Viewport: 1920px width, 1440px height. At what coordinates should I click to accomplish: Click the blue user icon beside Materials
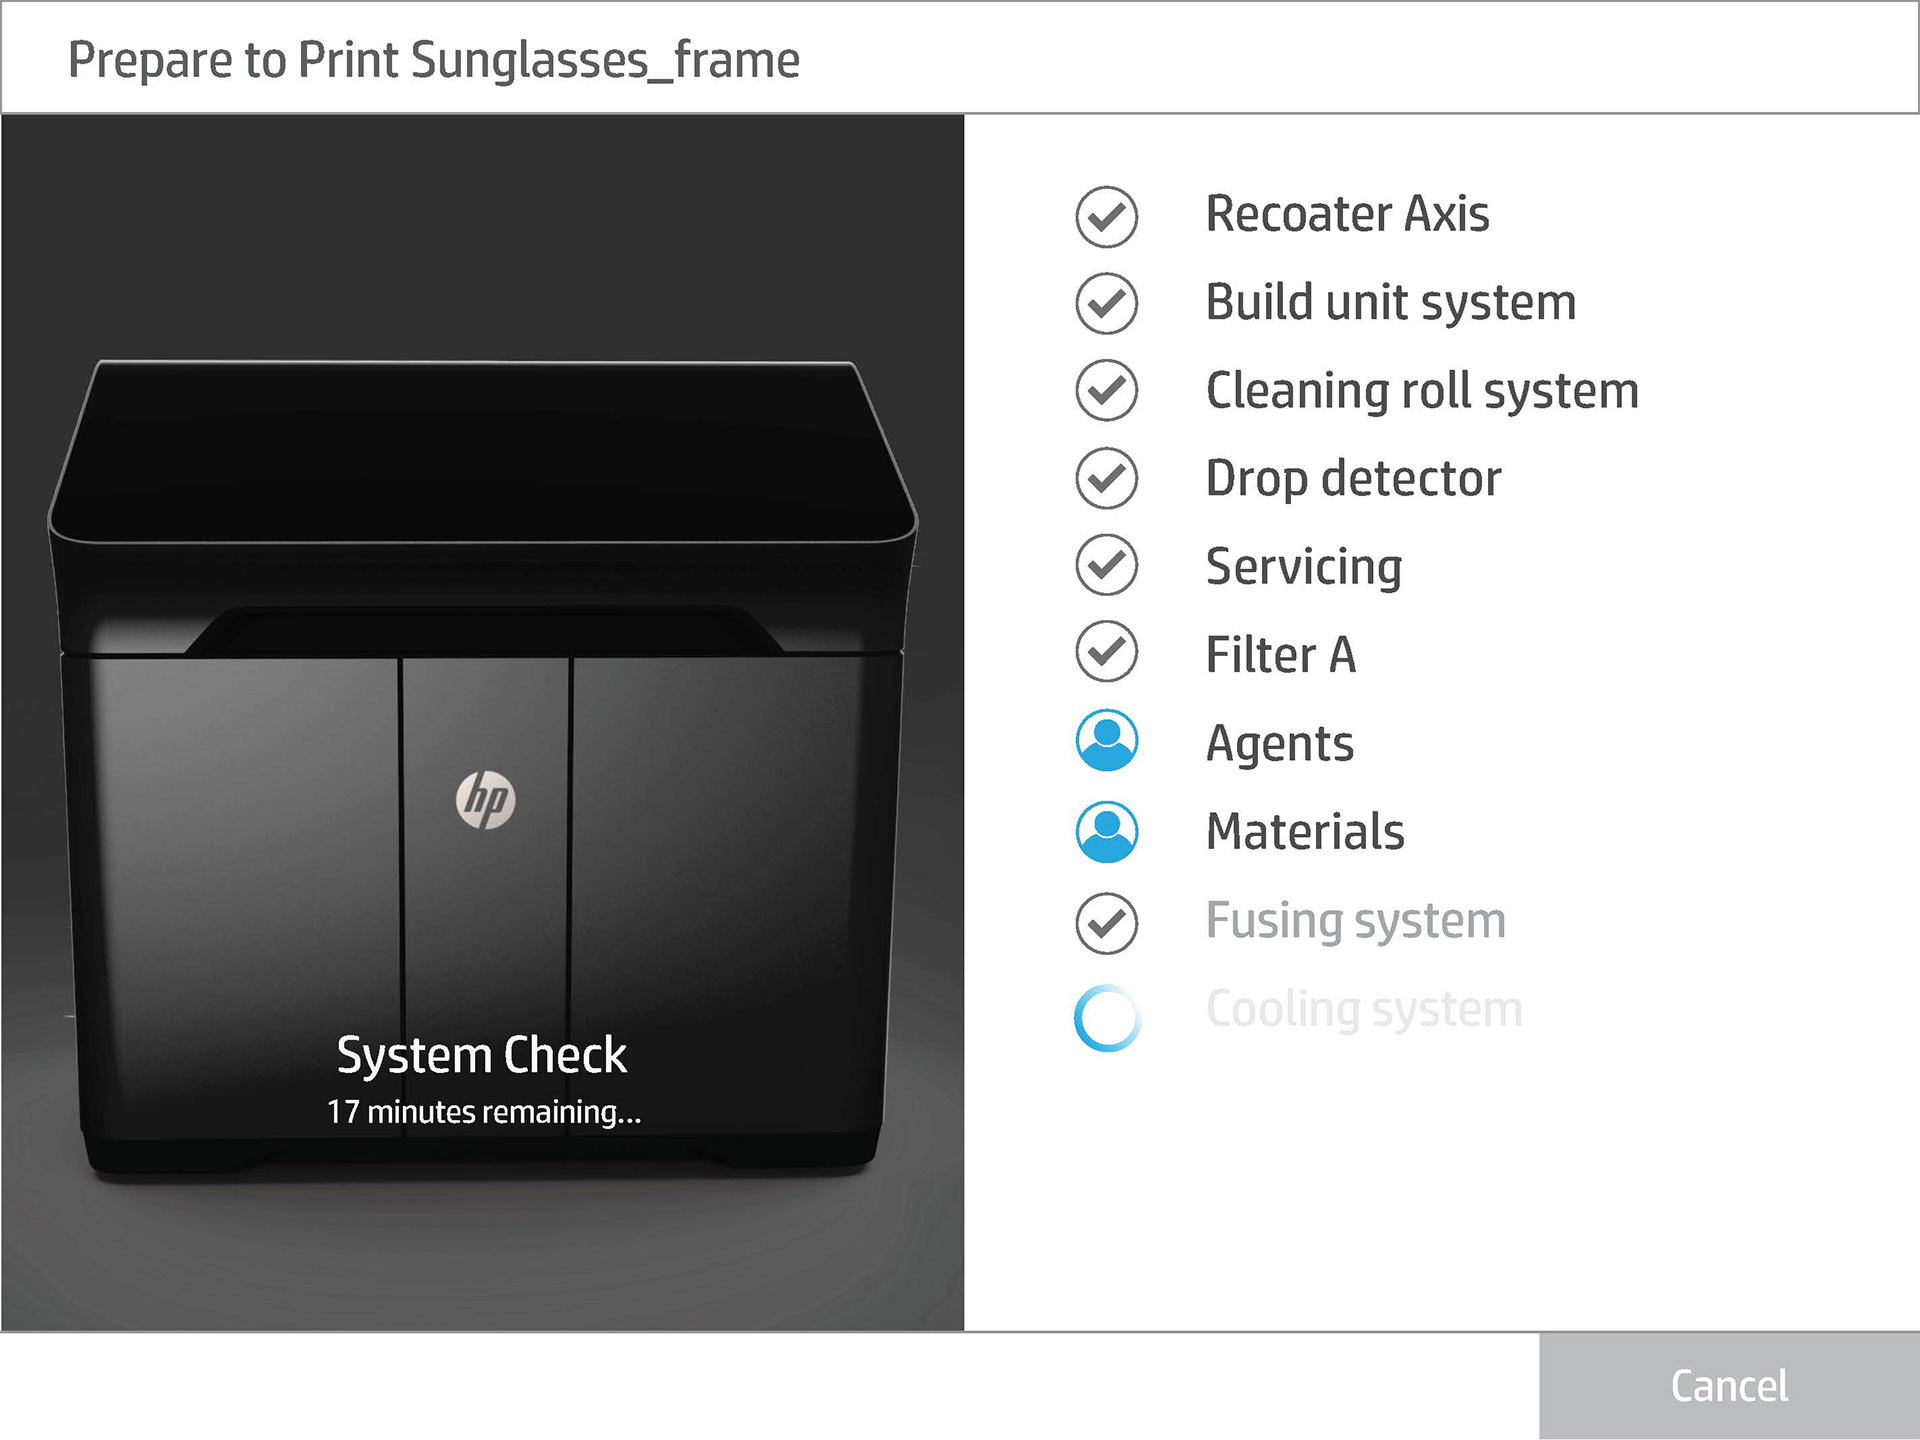[1106, 831]
